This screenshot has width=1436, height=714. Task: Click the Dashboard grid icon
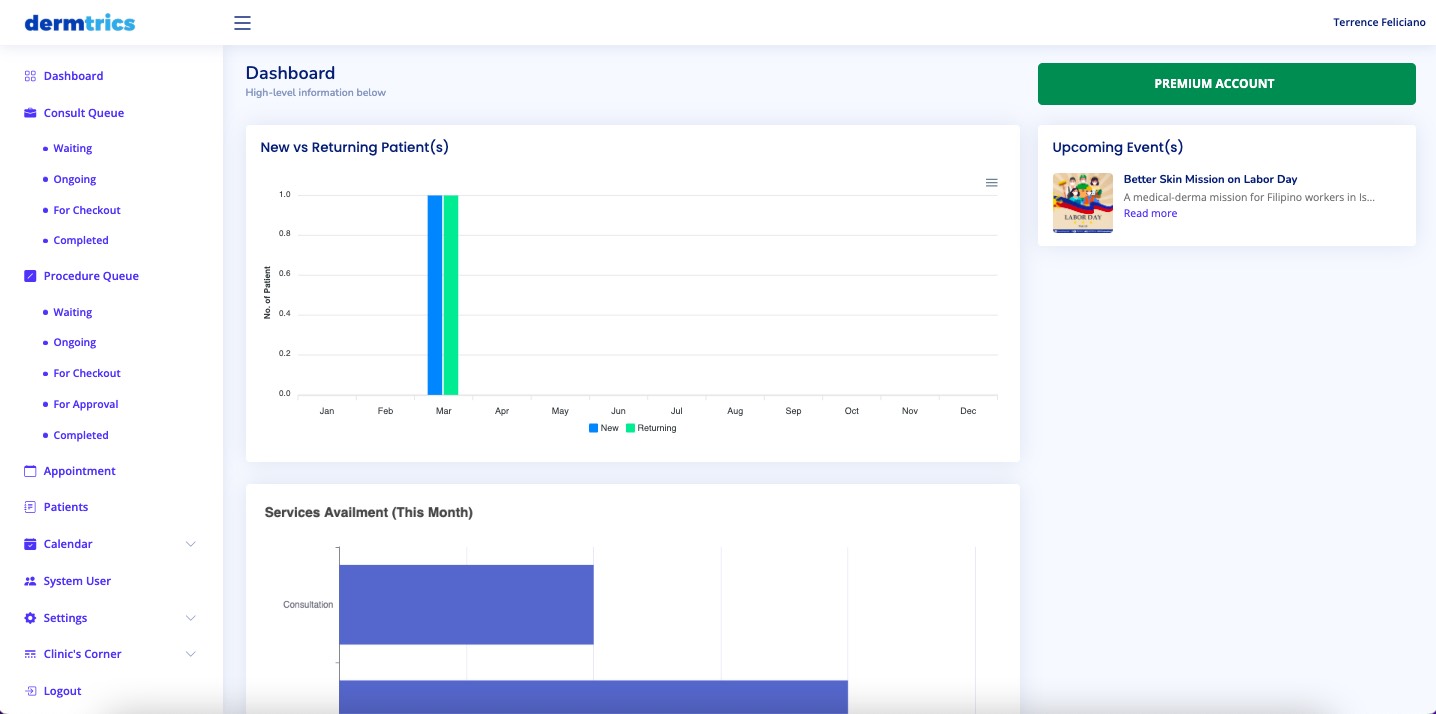tap(30, 76)
